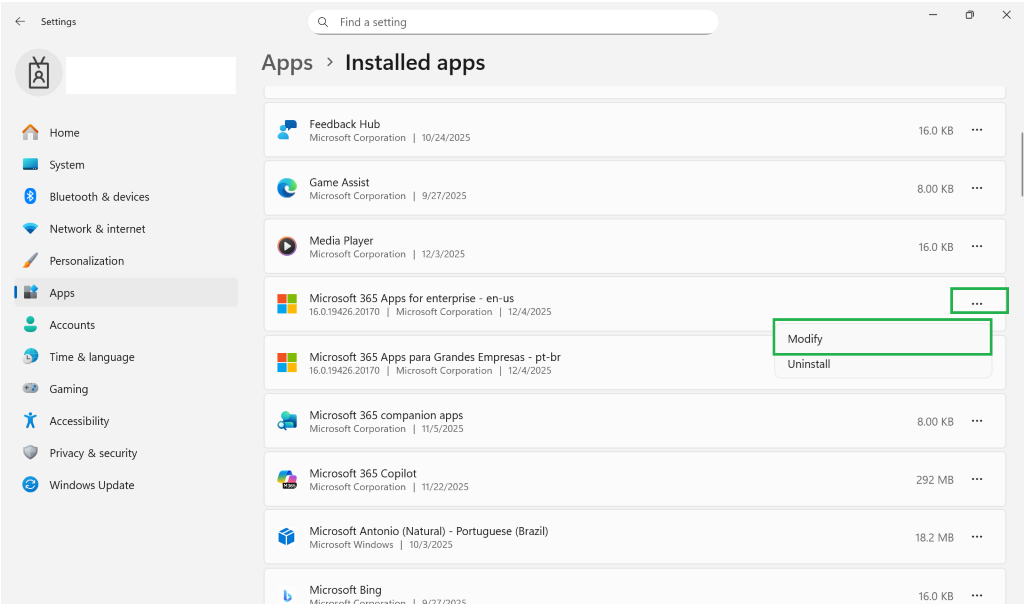Screen dimensions: 1024x604
Task: Click the Personalization paintbrush icon
Action: point(30,261)
